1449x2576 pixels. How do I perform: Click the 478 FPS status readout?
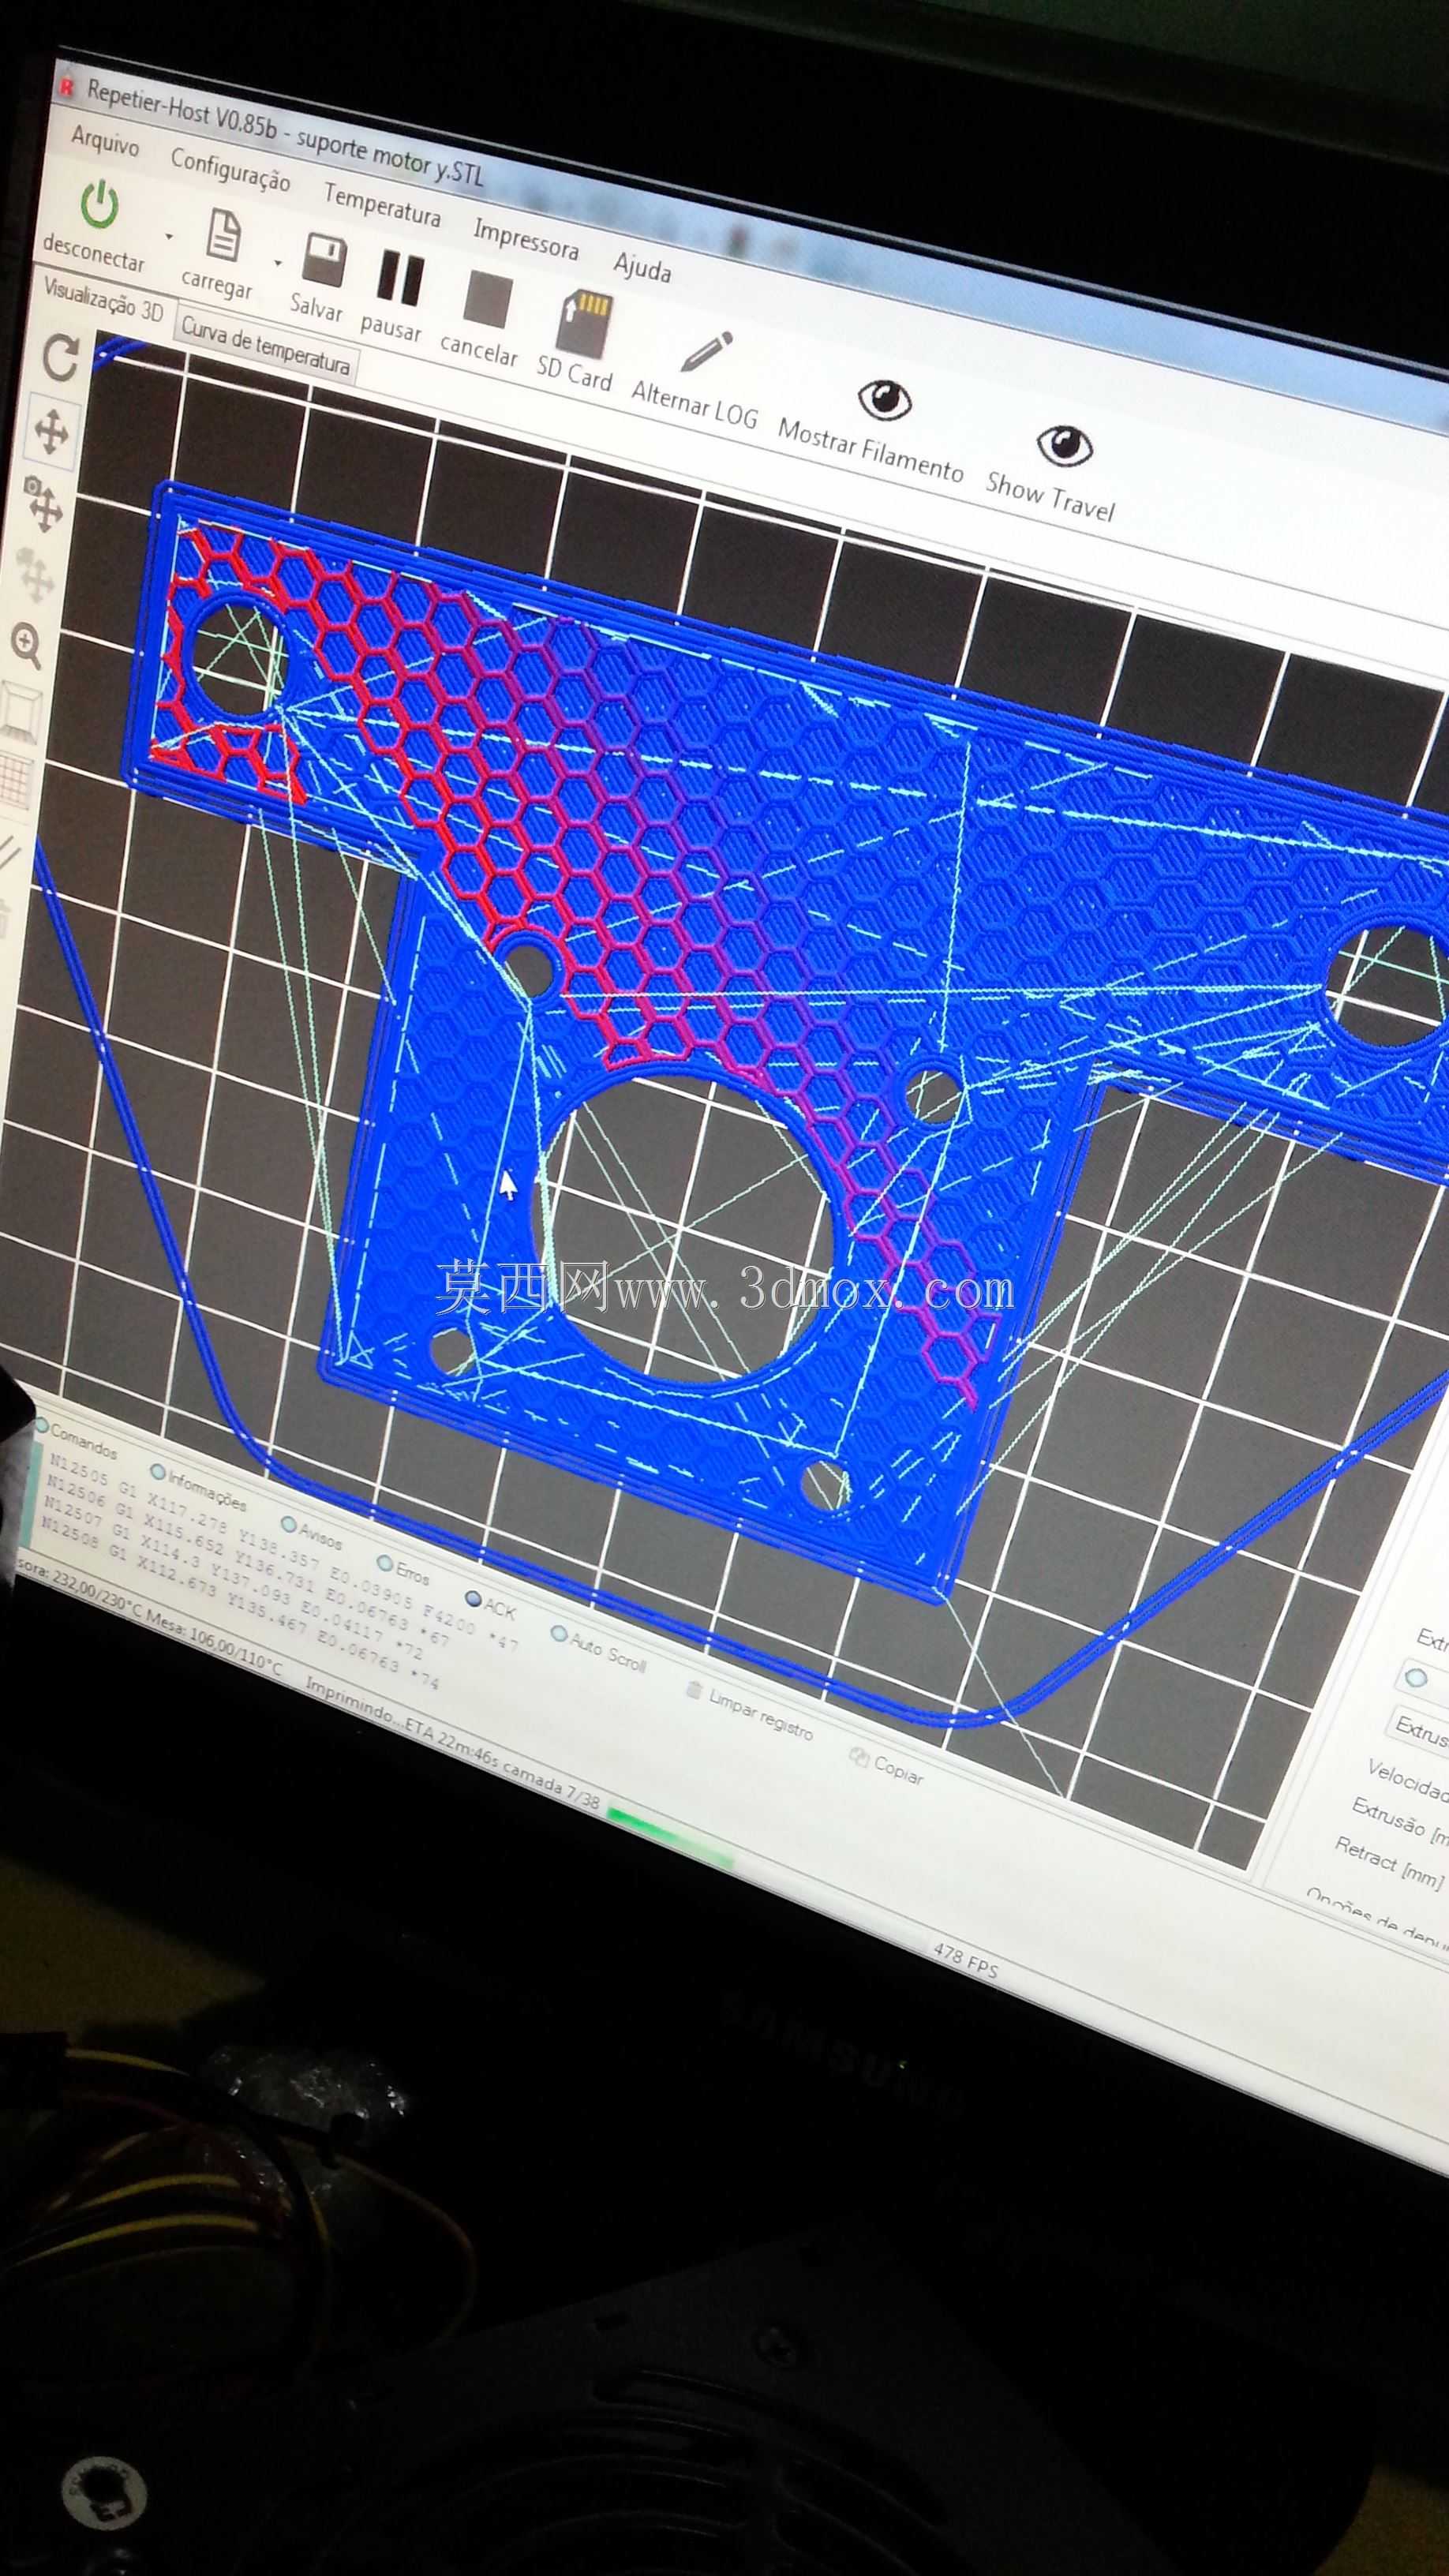click(965, 1960)
